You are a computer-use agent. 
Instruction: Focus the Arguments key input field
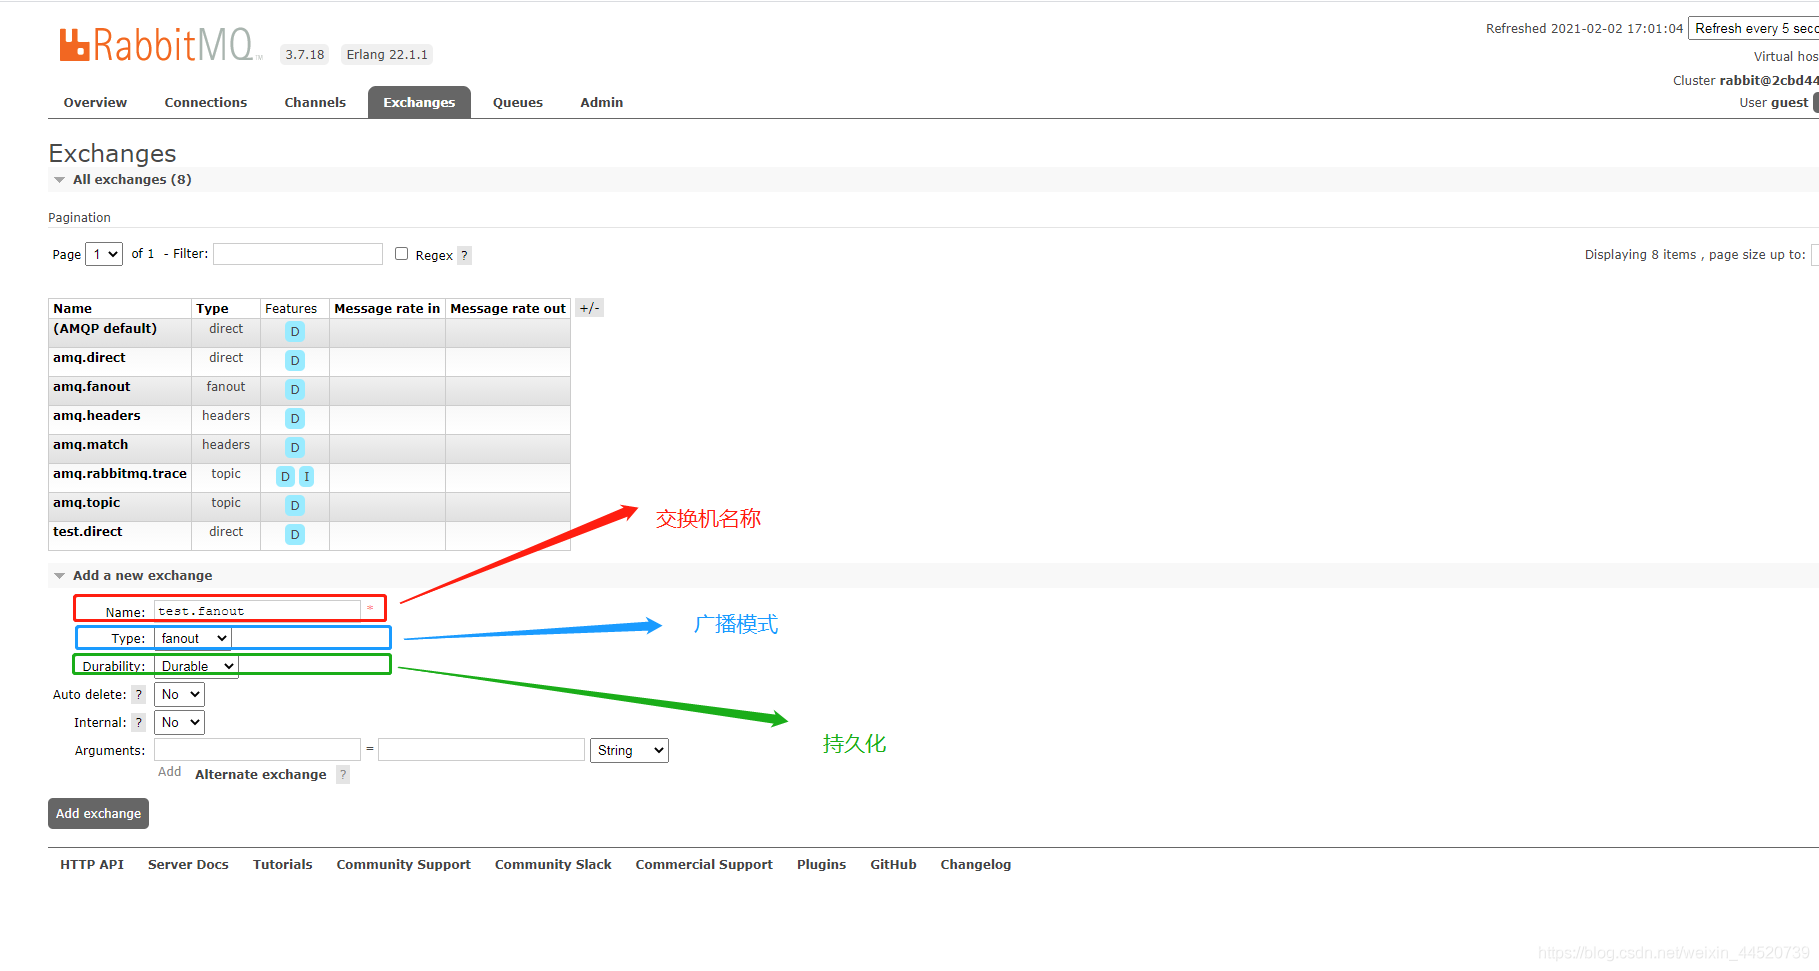(x=258, y=750)
